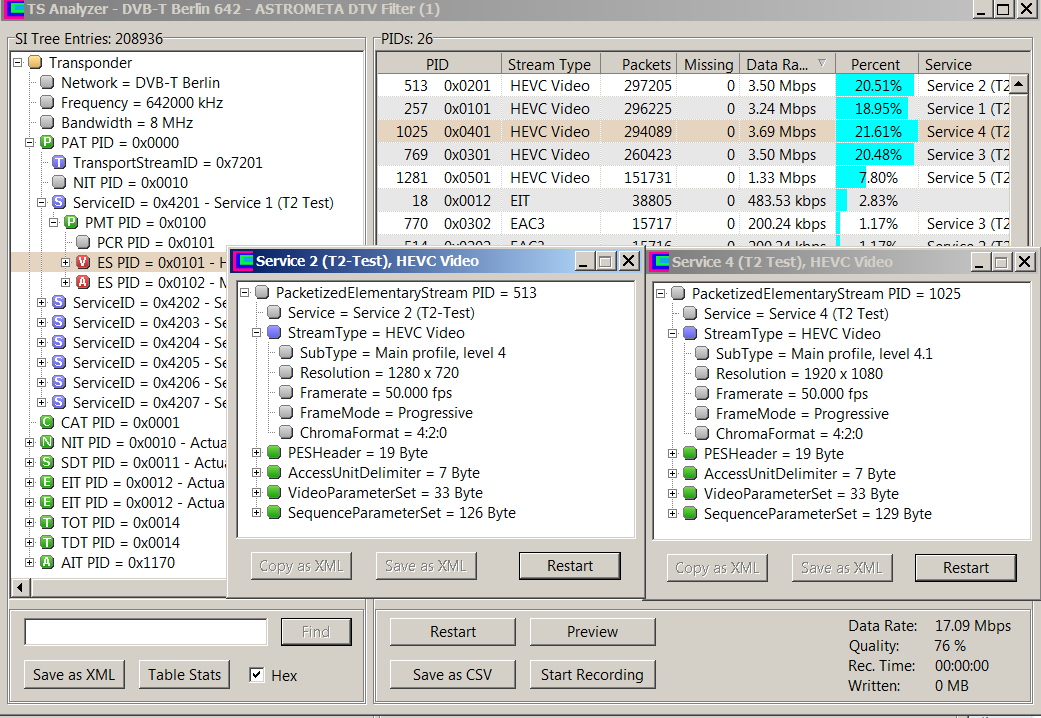
Task: Collapse the Transponder root node
Action: click(x=18, y=62)
